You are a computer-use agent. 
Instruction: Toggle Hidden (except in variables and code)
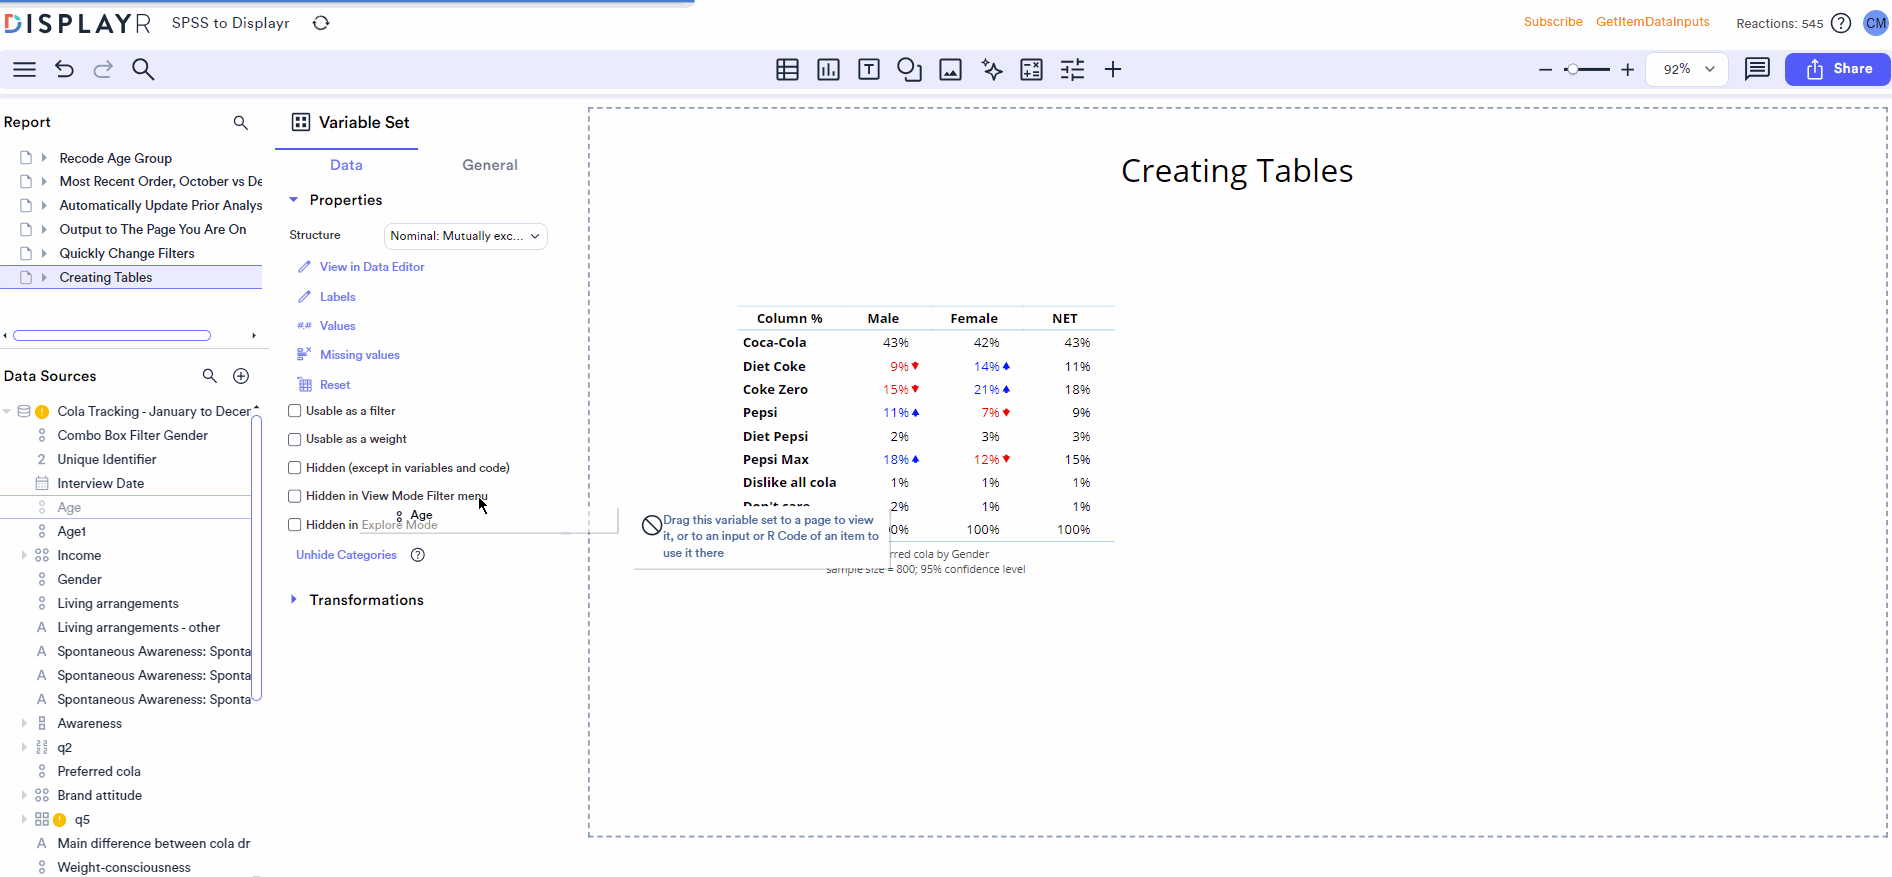coord(295,468)
